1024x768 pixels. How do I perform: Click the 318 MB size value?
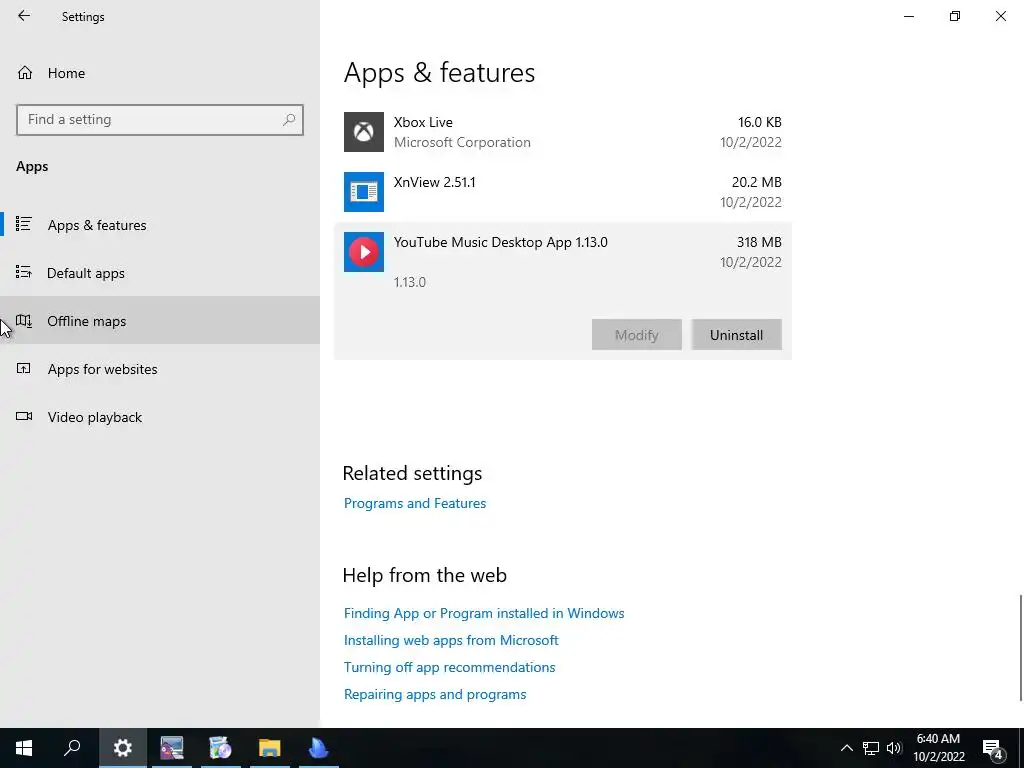click(759, 242)
